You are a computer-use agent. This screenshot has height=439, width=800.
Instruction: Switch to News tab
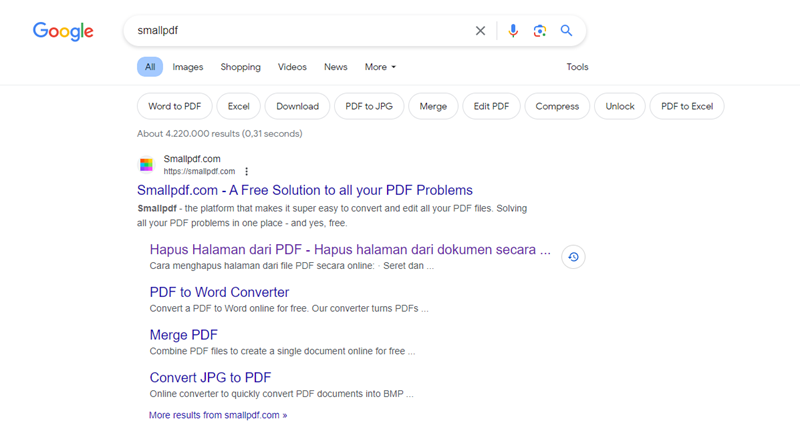336,67
